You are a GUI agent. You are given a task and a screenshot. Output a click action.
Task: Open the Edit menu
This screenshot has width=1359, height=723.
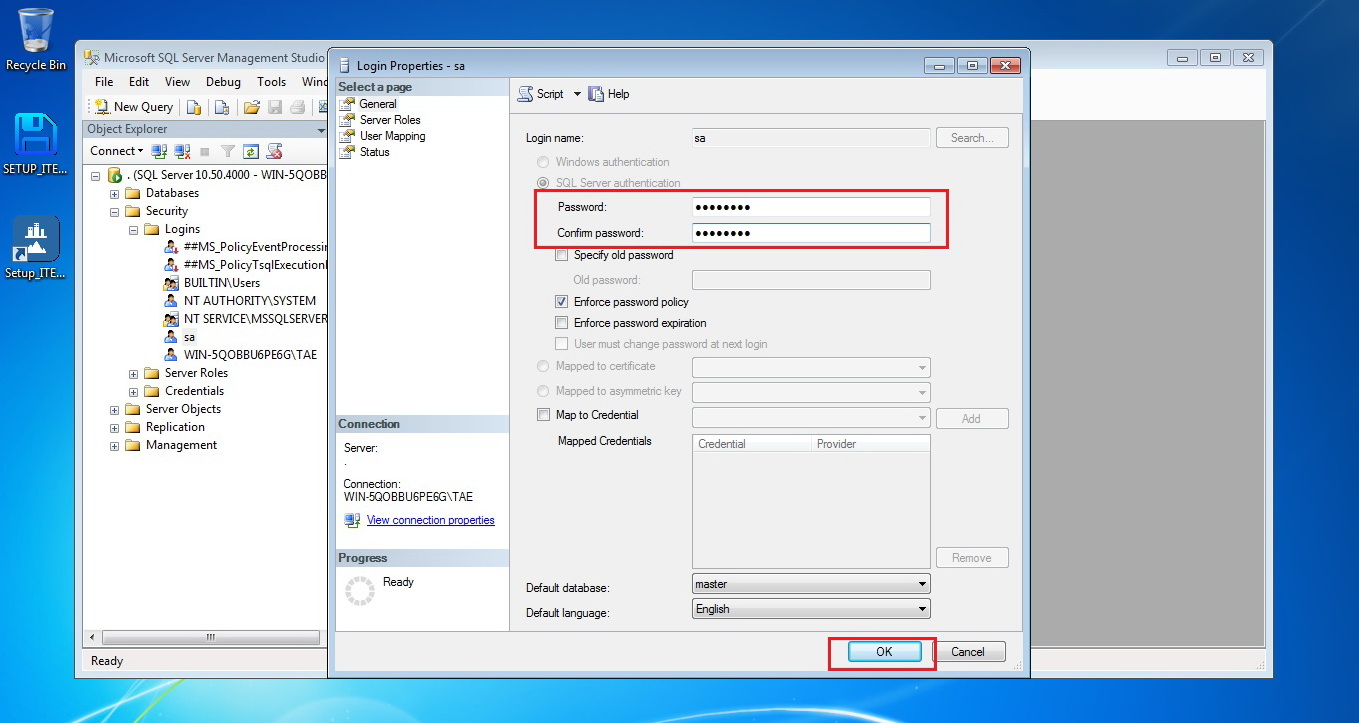tap(139, 82)
